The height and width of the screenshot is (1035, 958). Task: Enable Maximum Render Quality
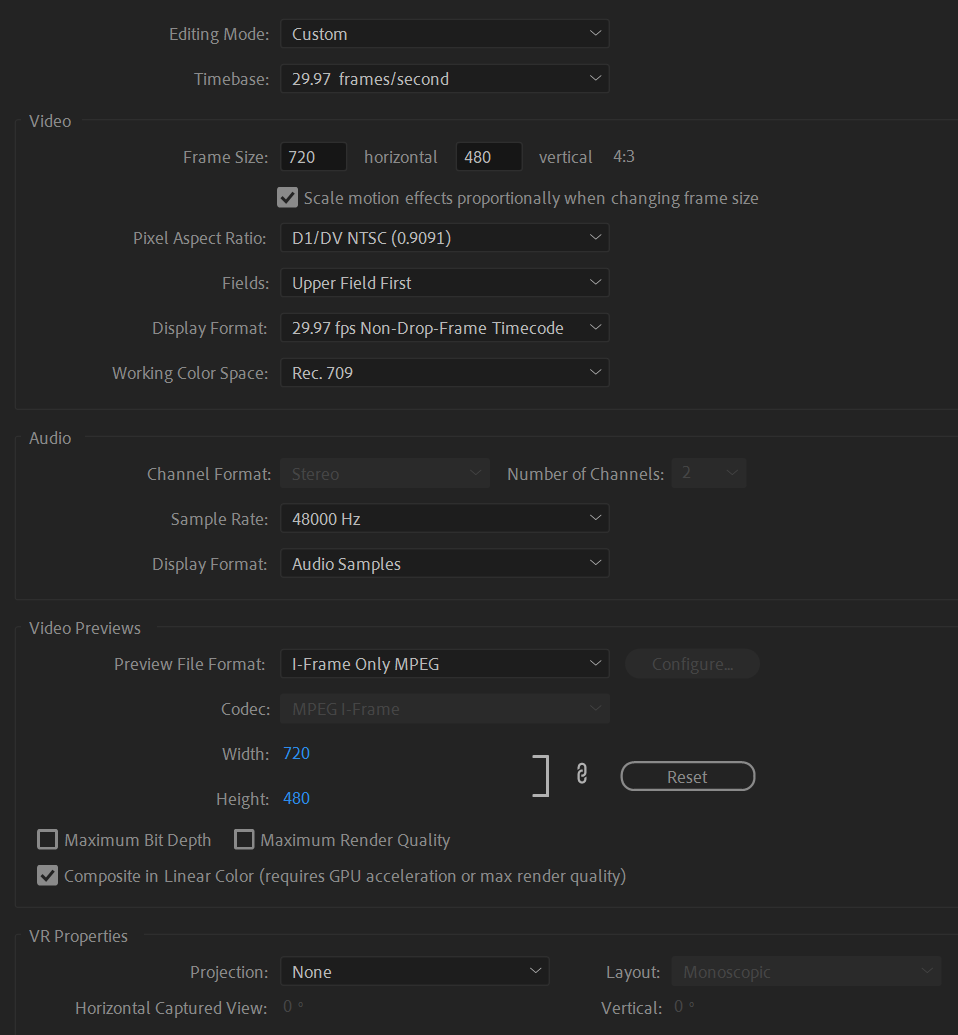click(244, 840)
